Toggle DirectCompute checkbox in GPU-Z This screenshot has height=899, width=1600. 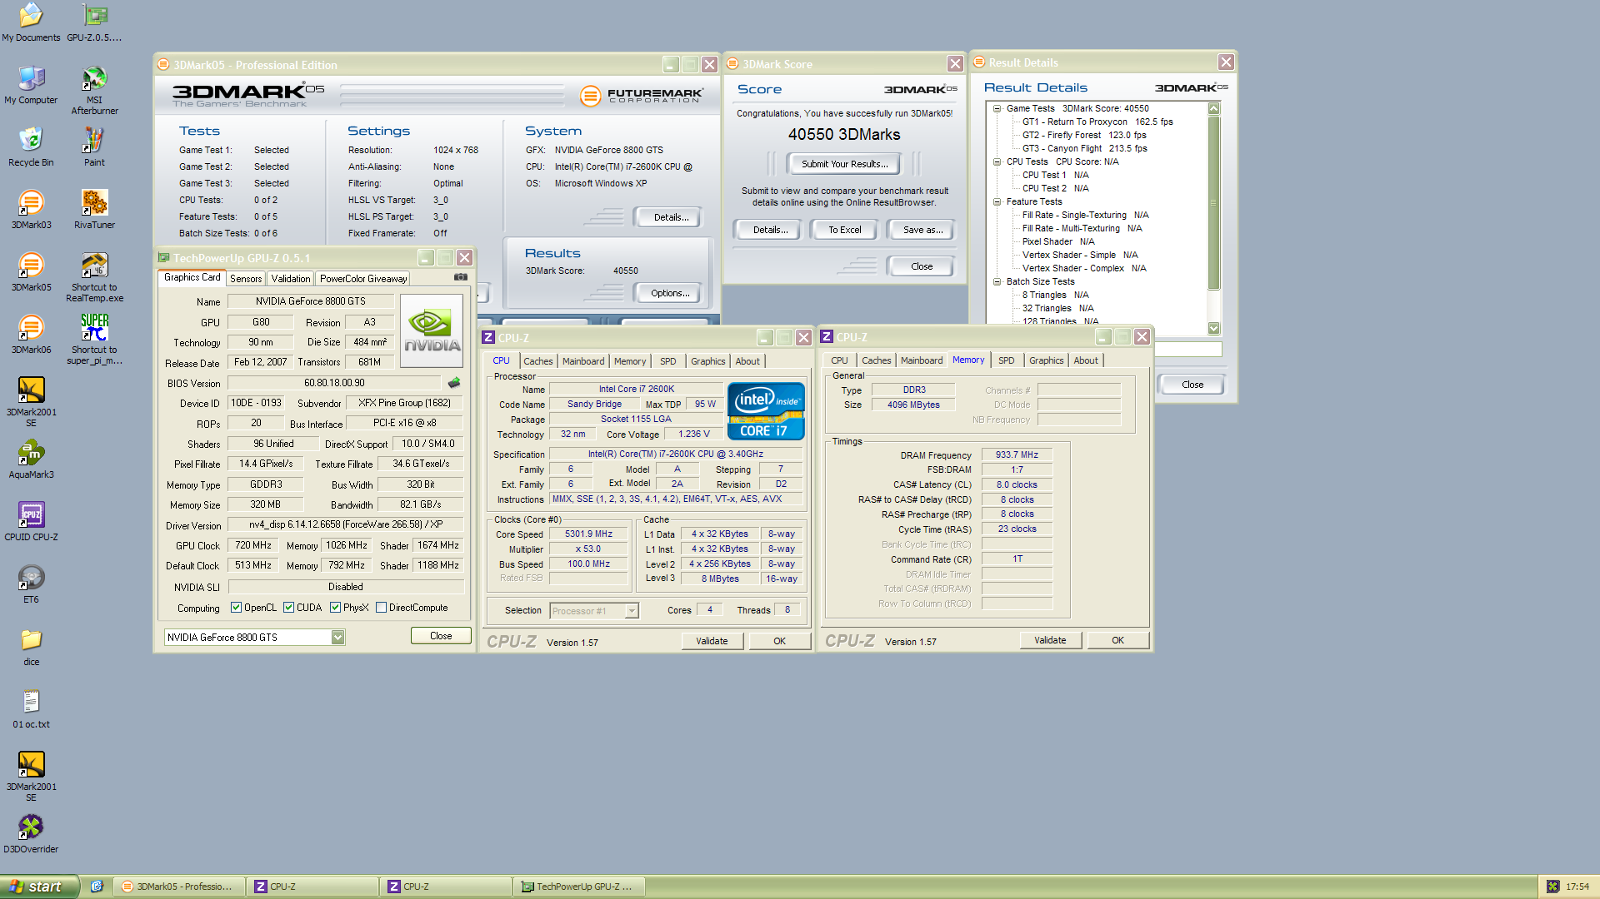tap(381, 607)
